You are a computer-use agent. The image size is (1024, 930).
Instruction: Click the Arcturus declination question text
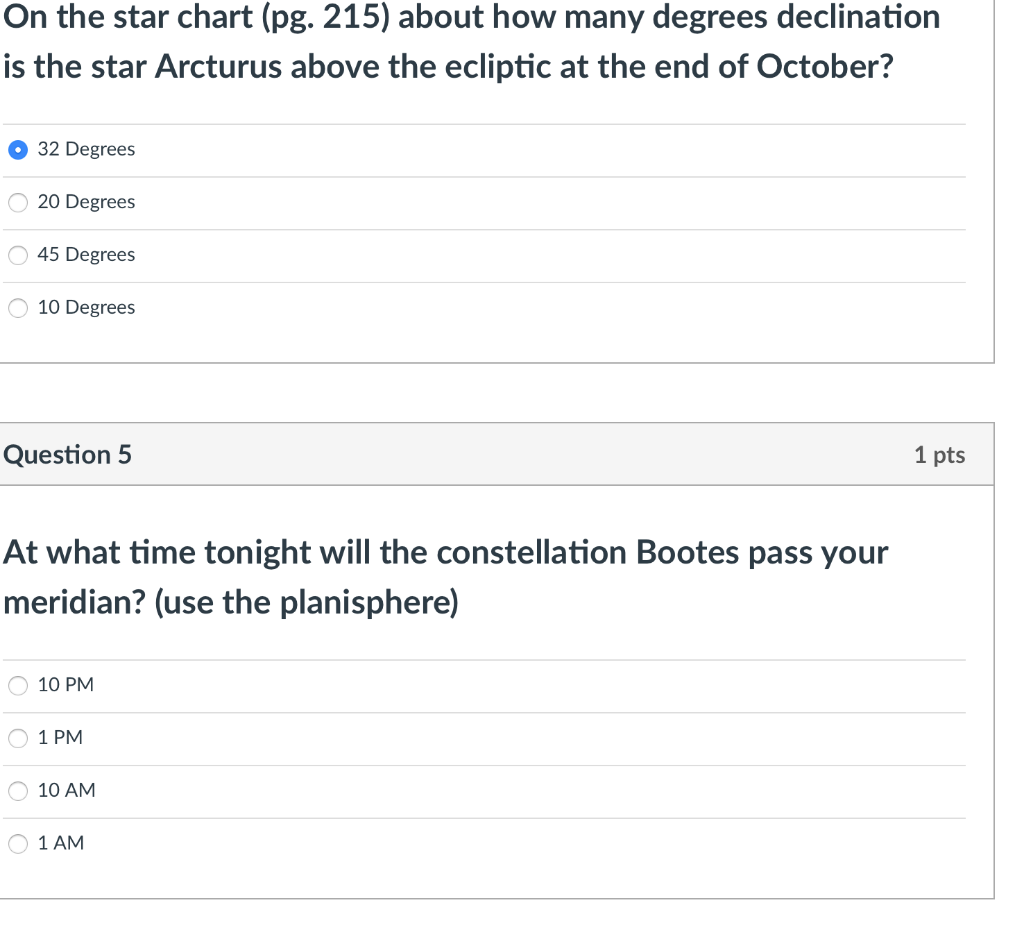(x=470, y=42)
